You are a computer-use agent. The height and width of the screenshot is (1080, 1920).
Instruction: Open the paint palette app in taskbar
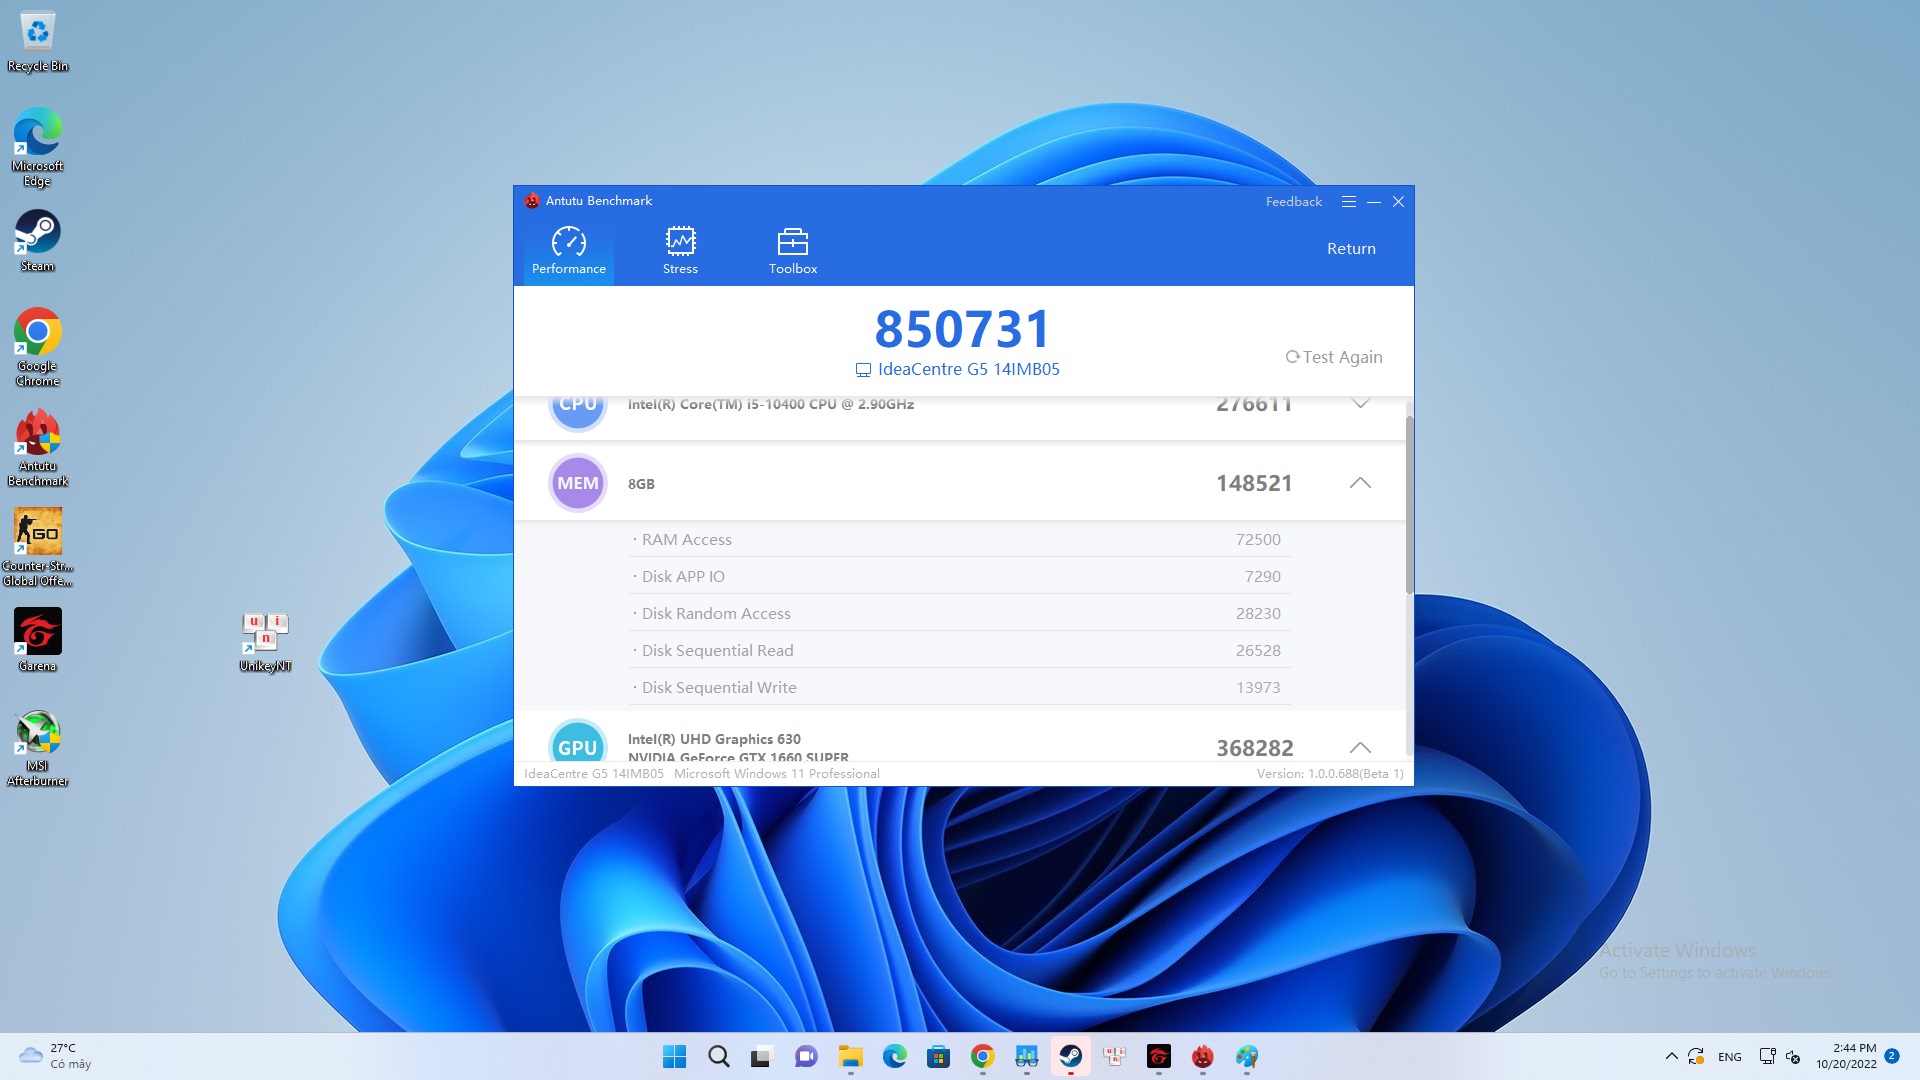1247,1056
